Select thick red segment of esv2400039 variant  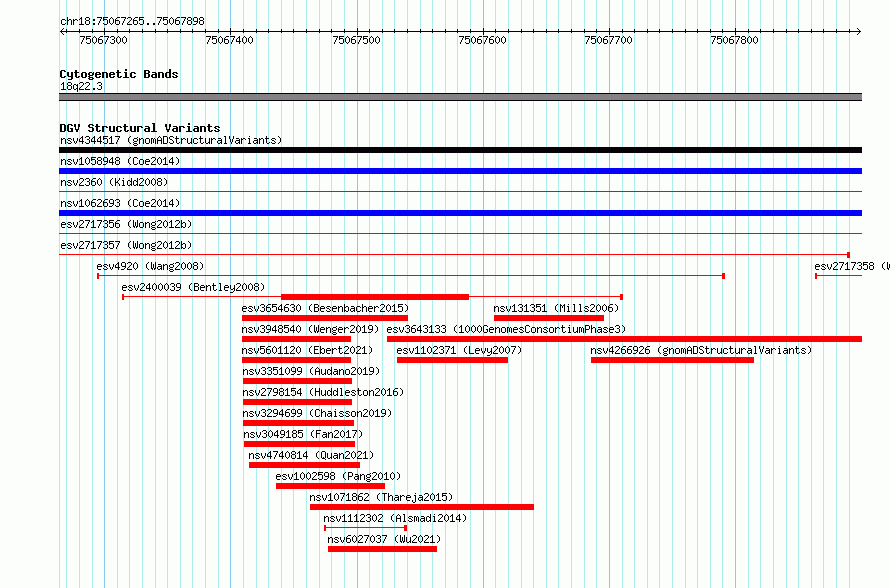pyautogui.click(x=375, y=297)
